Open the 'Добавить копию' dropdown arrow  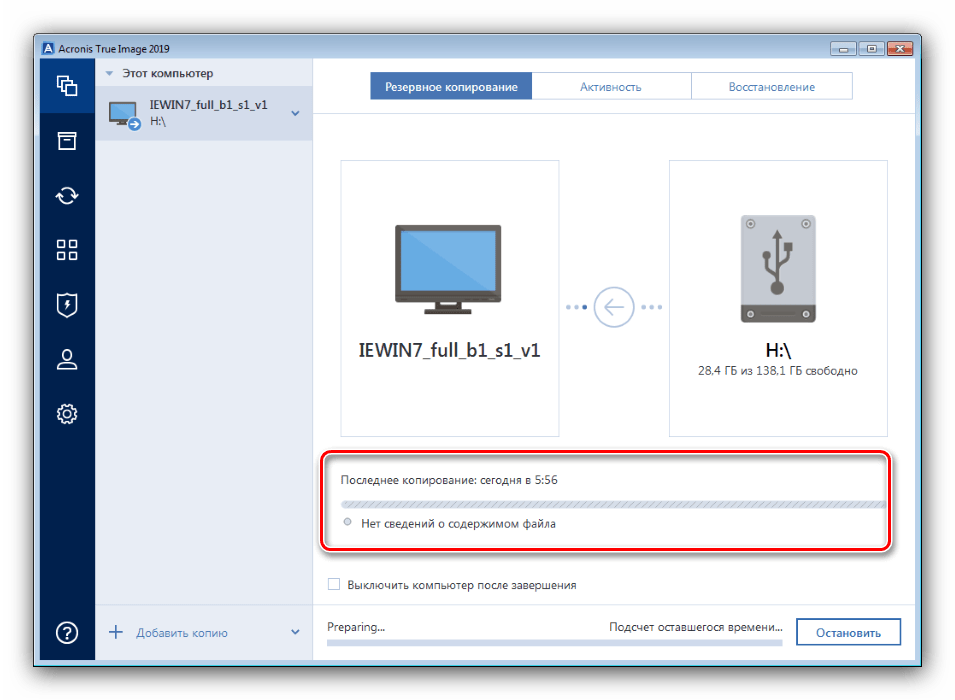pos(295,632)
